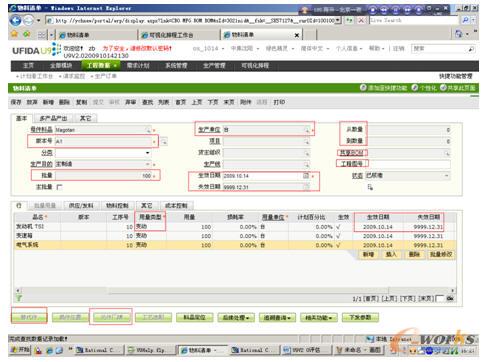Viewport: 485px width, 362px height.
Task: Click the 保存 toolbar button
Action: point(16,102)
